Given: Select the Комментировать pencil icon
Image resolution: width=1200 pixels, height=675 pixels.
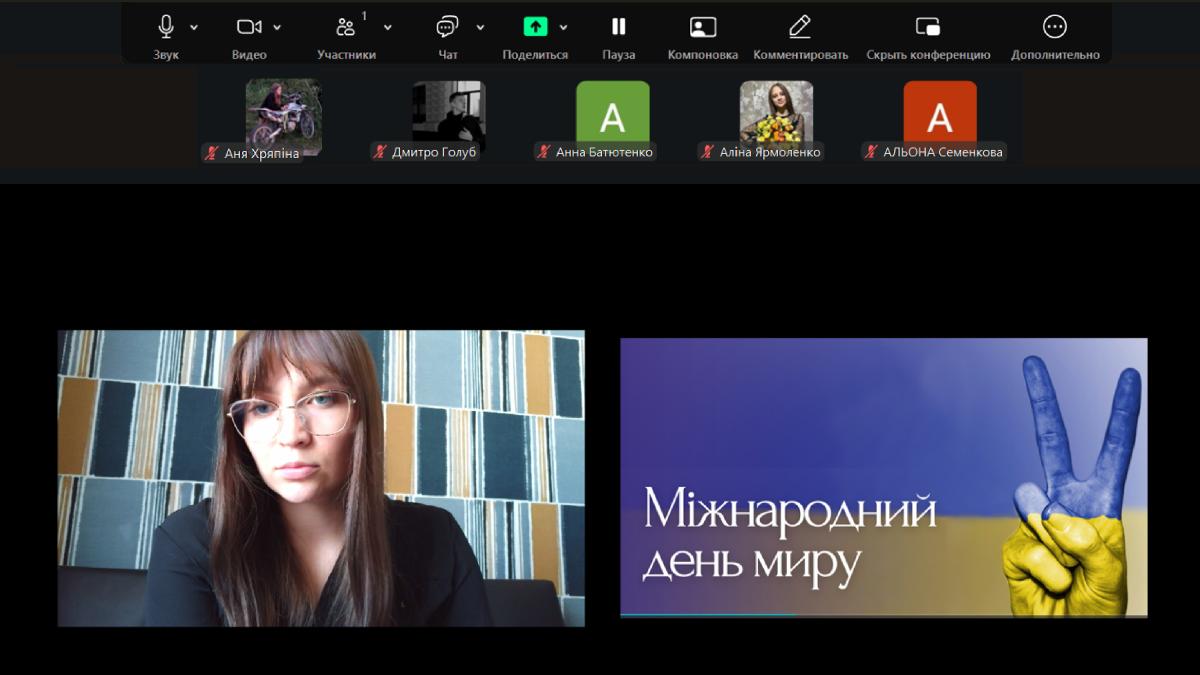Looking at the screenshot, I should 800,27.
